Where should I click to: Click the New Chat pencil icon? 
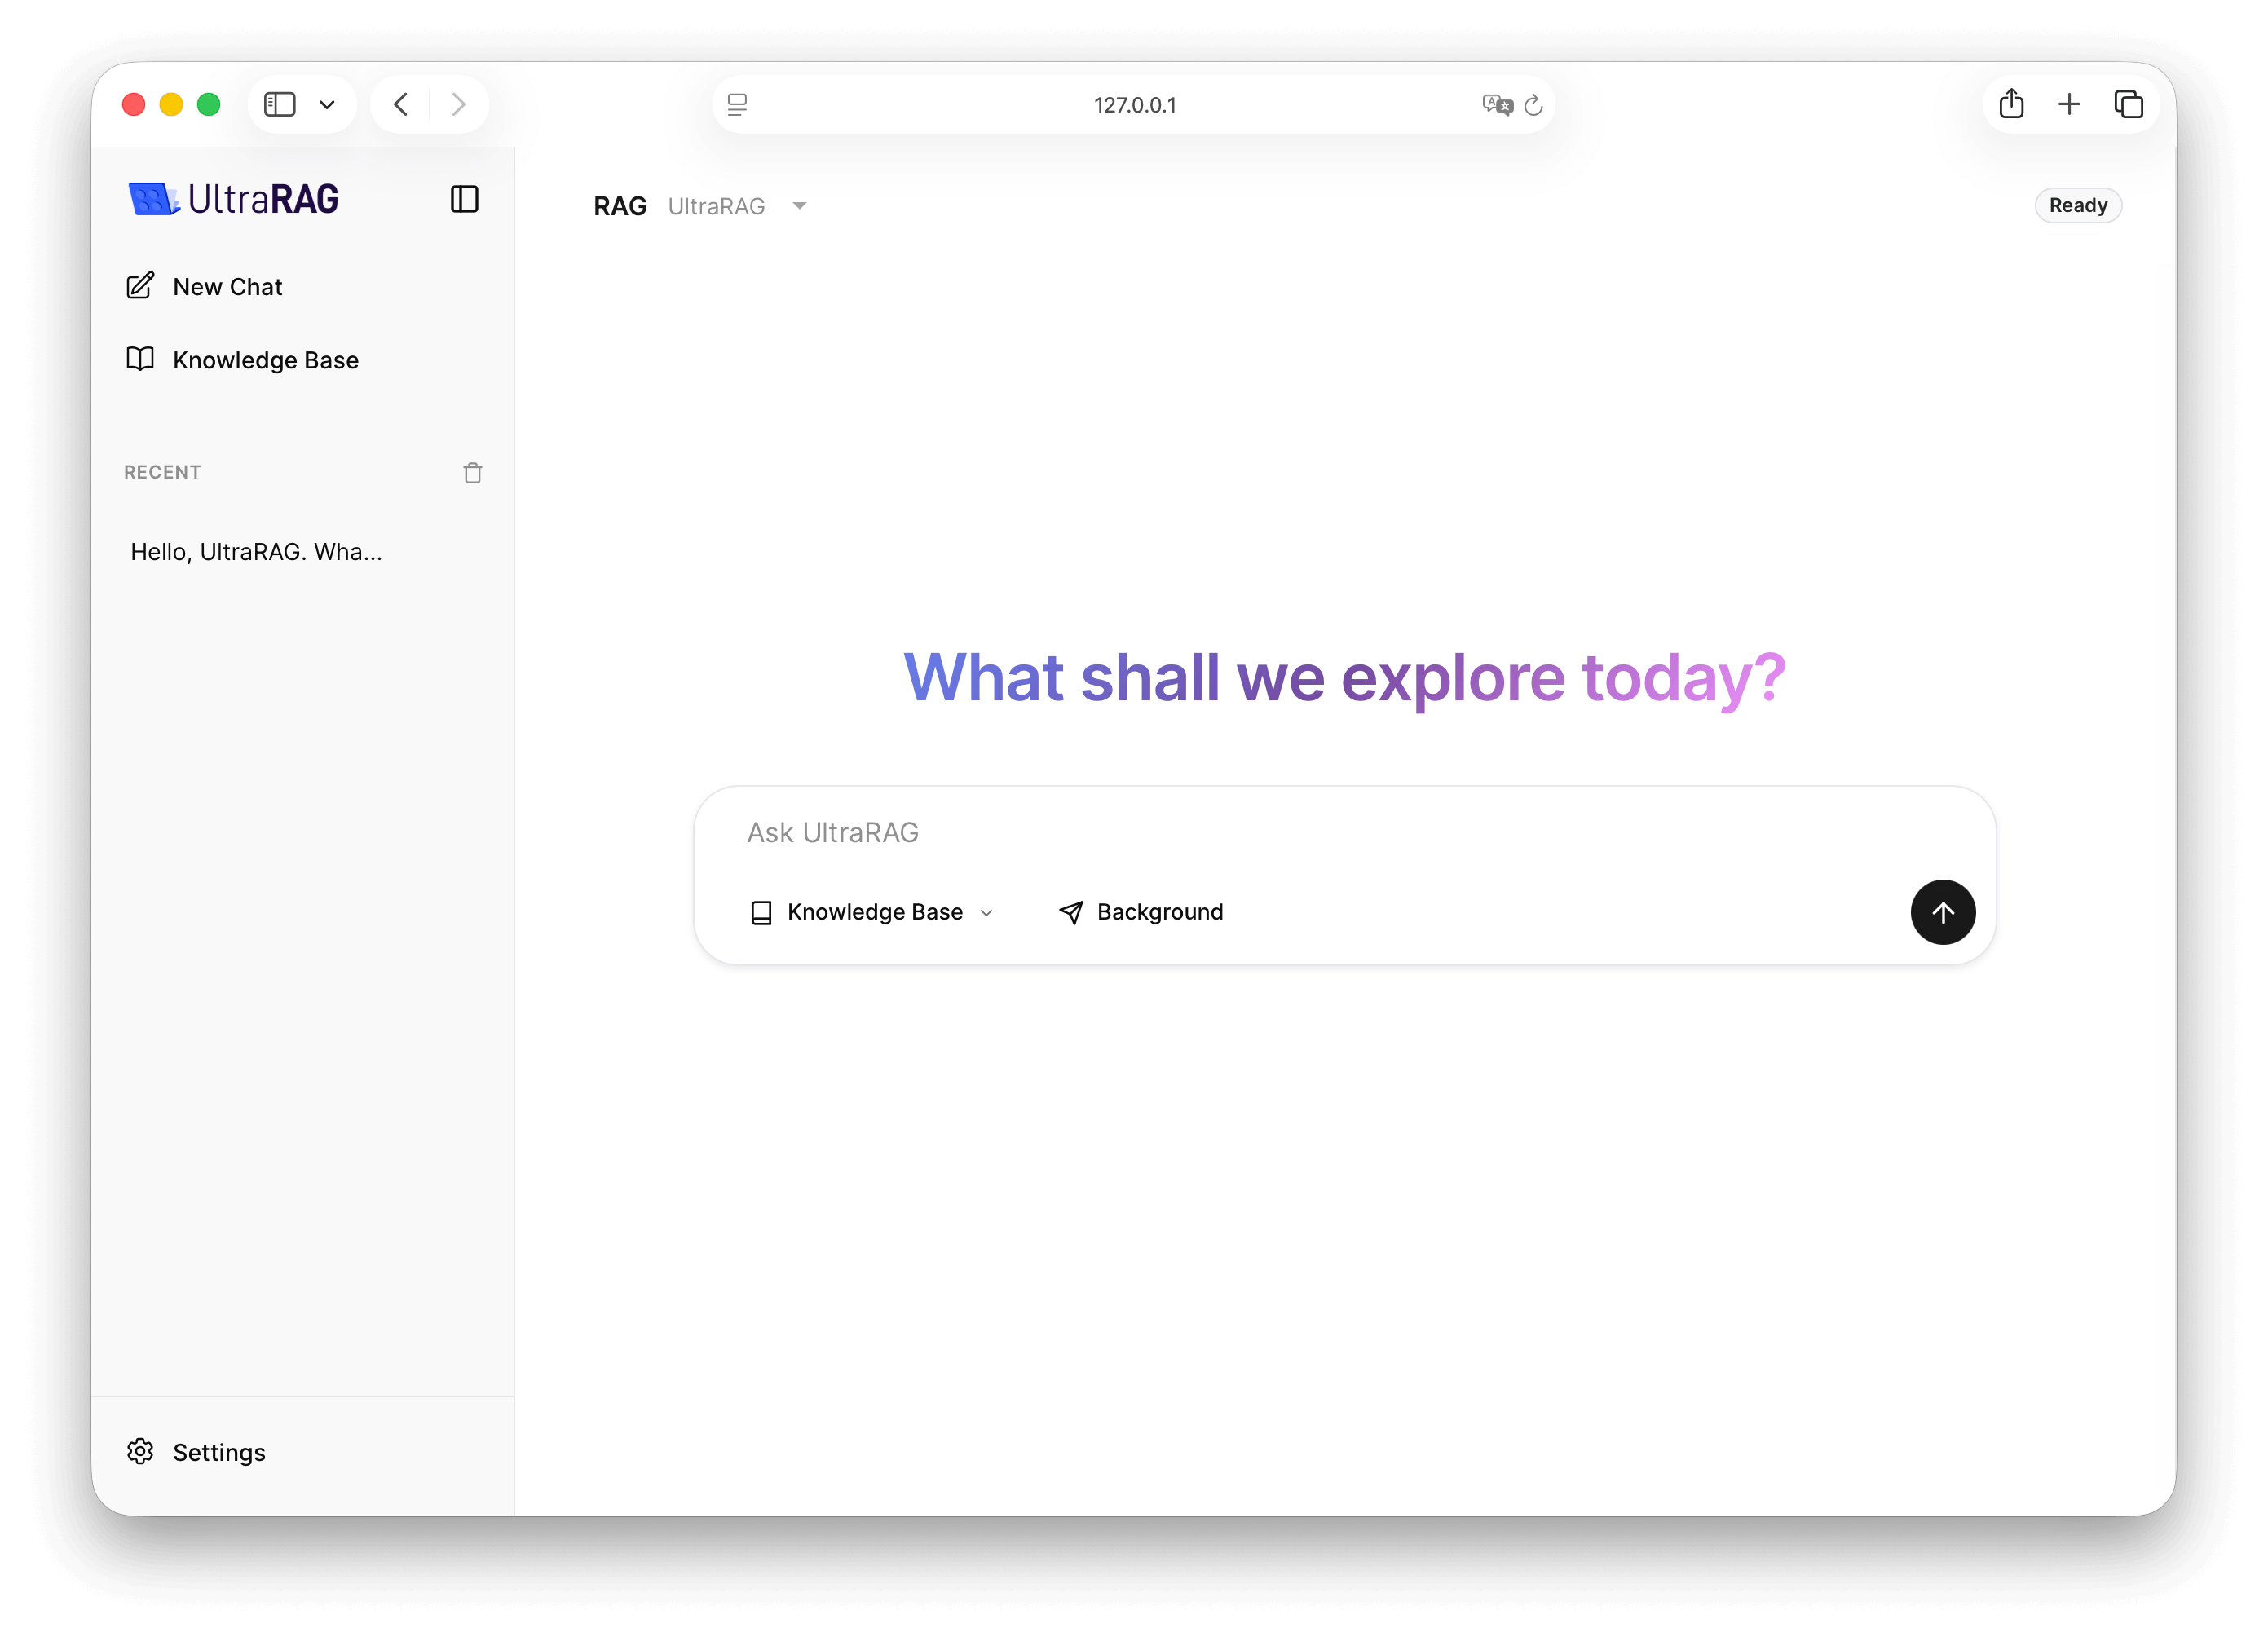click(141, 286)
